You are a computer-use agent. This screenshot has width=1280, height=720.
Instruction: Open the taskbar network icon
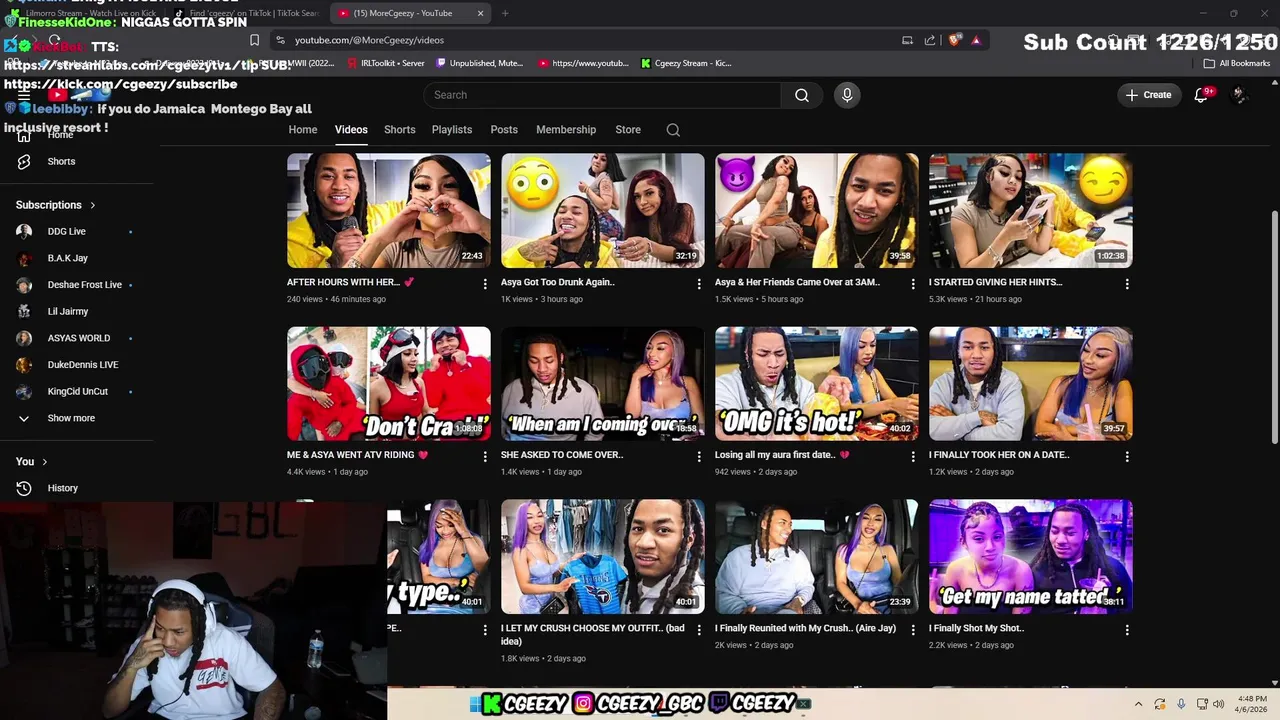point(1202,704)
